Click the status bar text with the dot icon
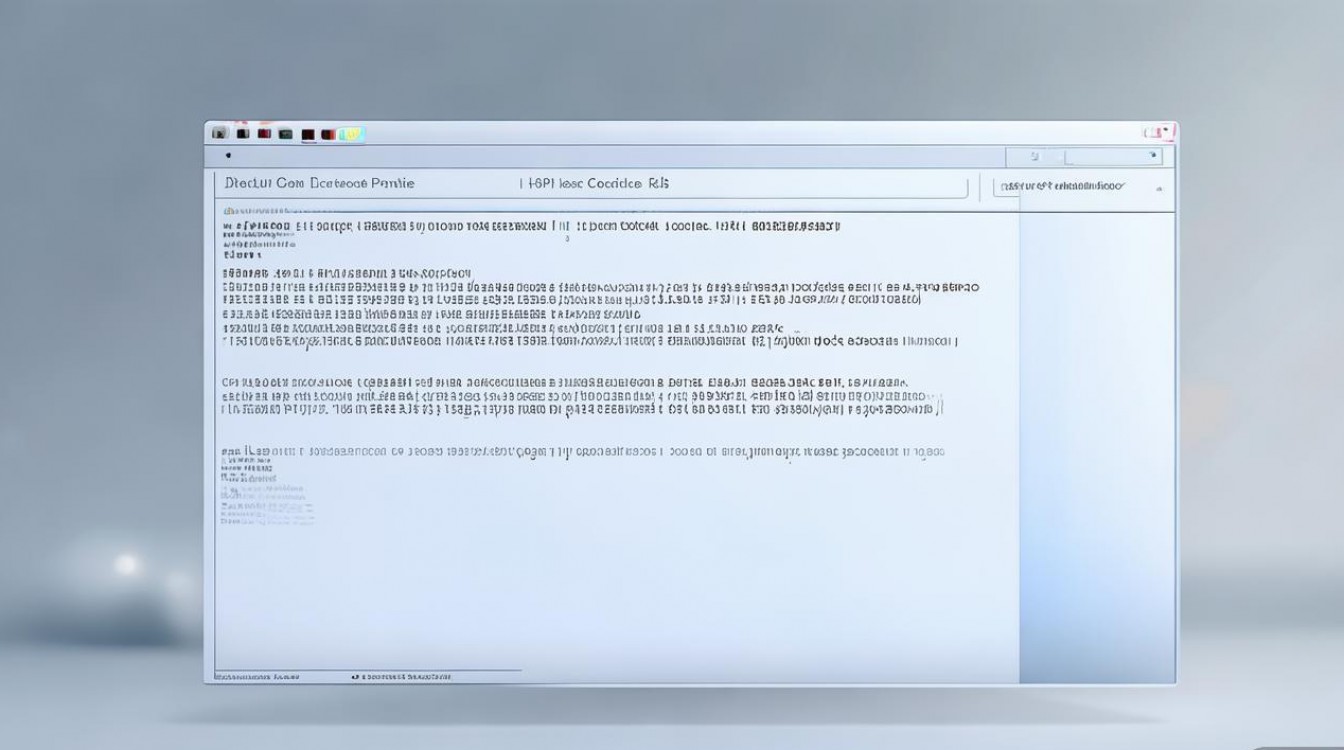This screenshot has height=750, width=1344. tap(402, 677)
